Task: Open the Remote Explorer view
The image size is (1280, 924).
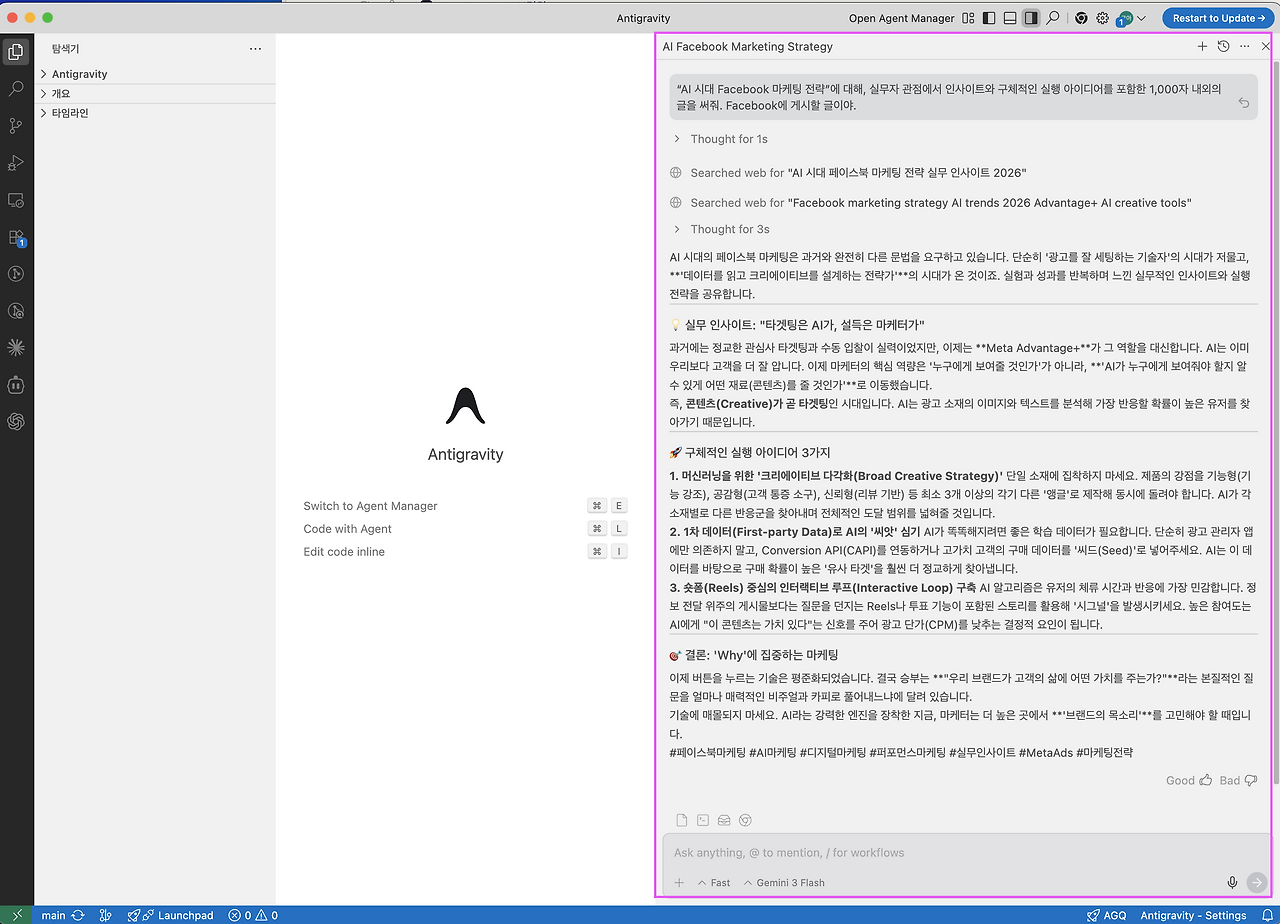Action: [16, 200]
